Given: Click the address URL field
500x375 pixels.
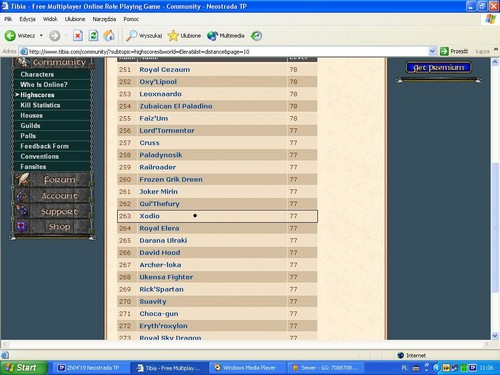Looking at the screenshot, I should point(227,51).
